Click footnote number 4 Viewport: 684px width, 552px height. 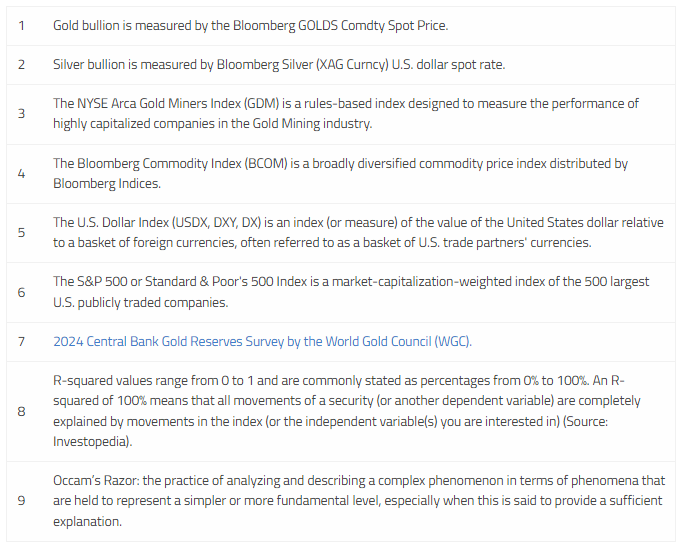tap(22, 173)
